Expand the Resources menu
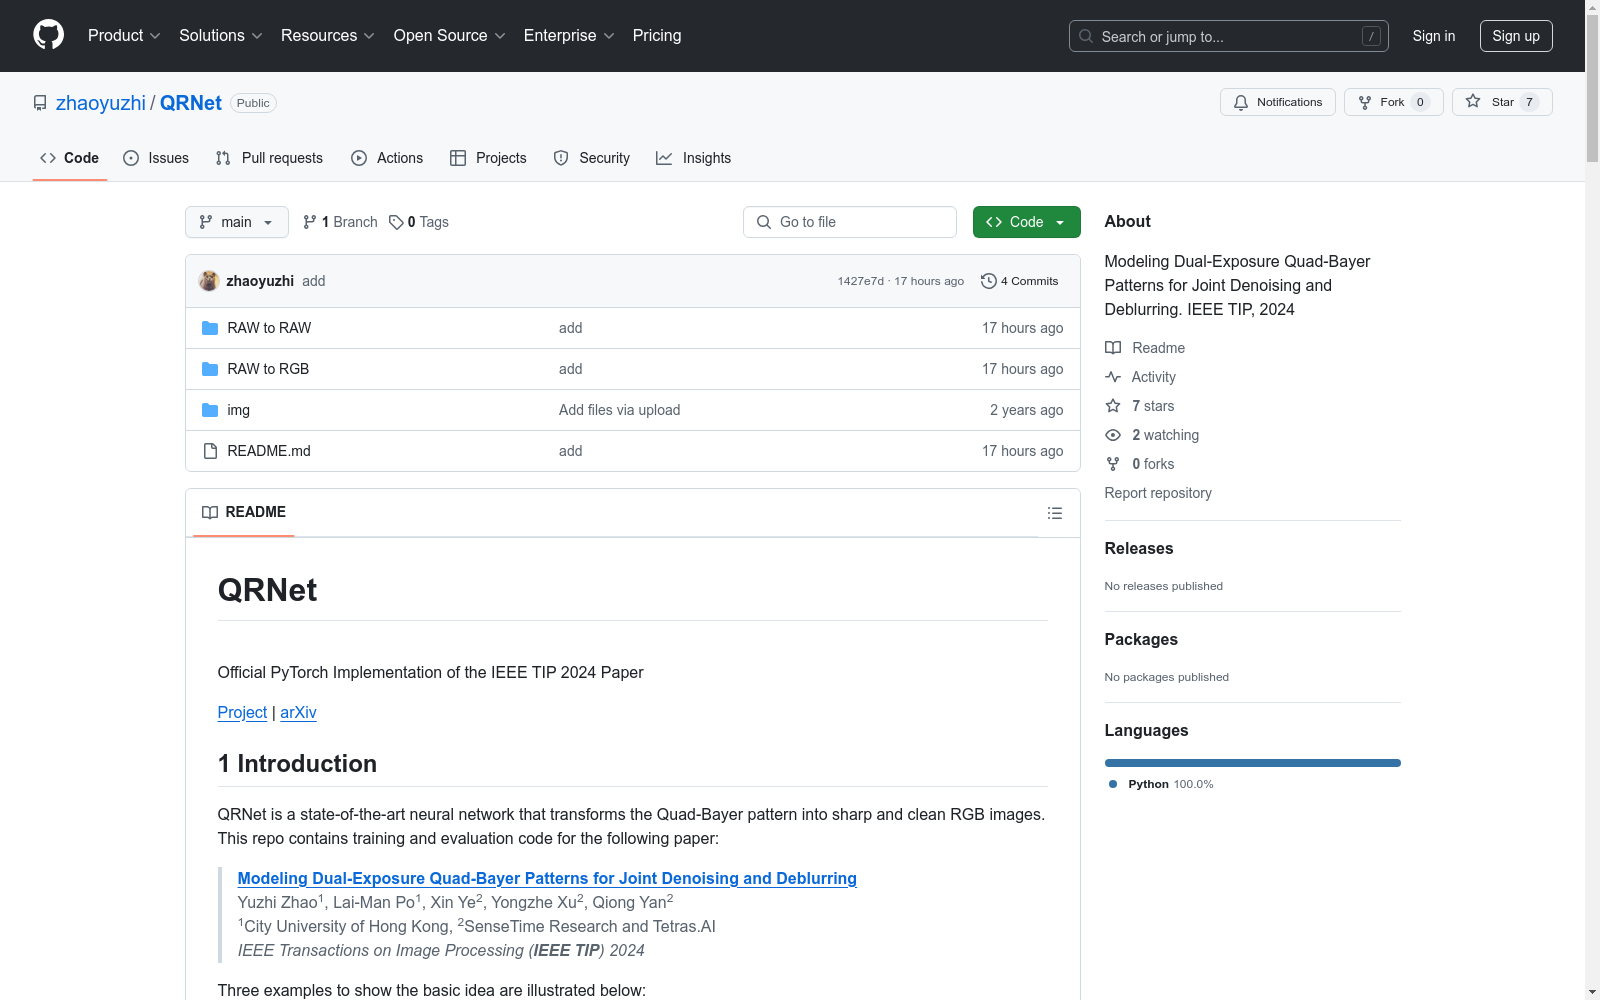This screenshot has width=1600, height=1000. [328, 36]
